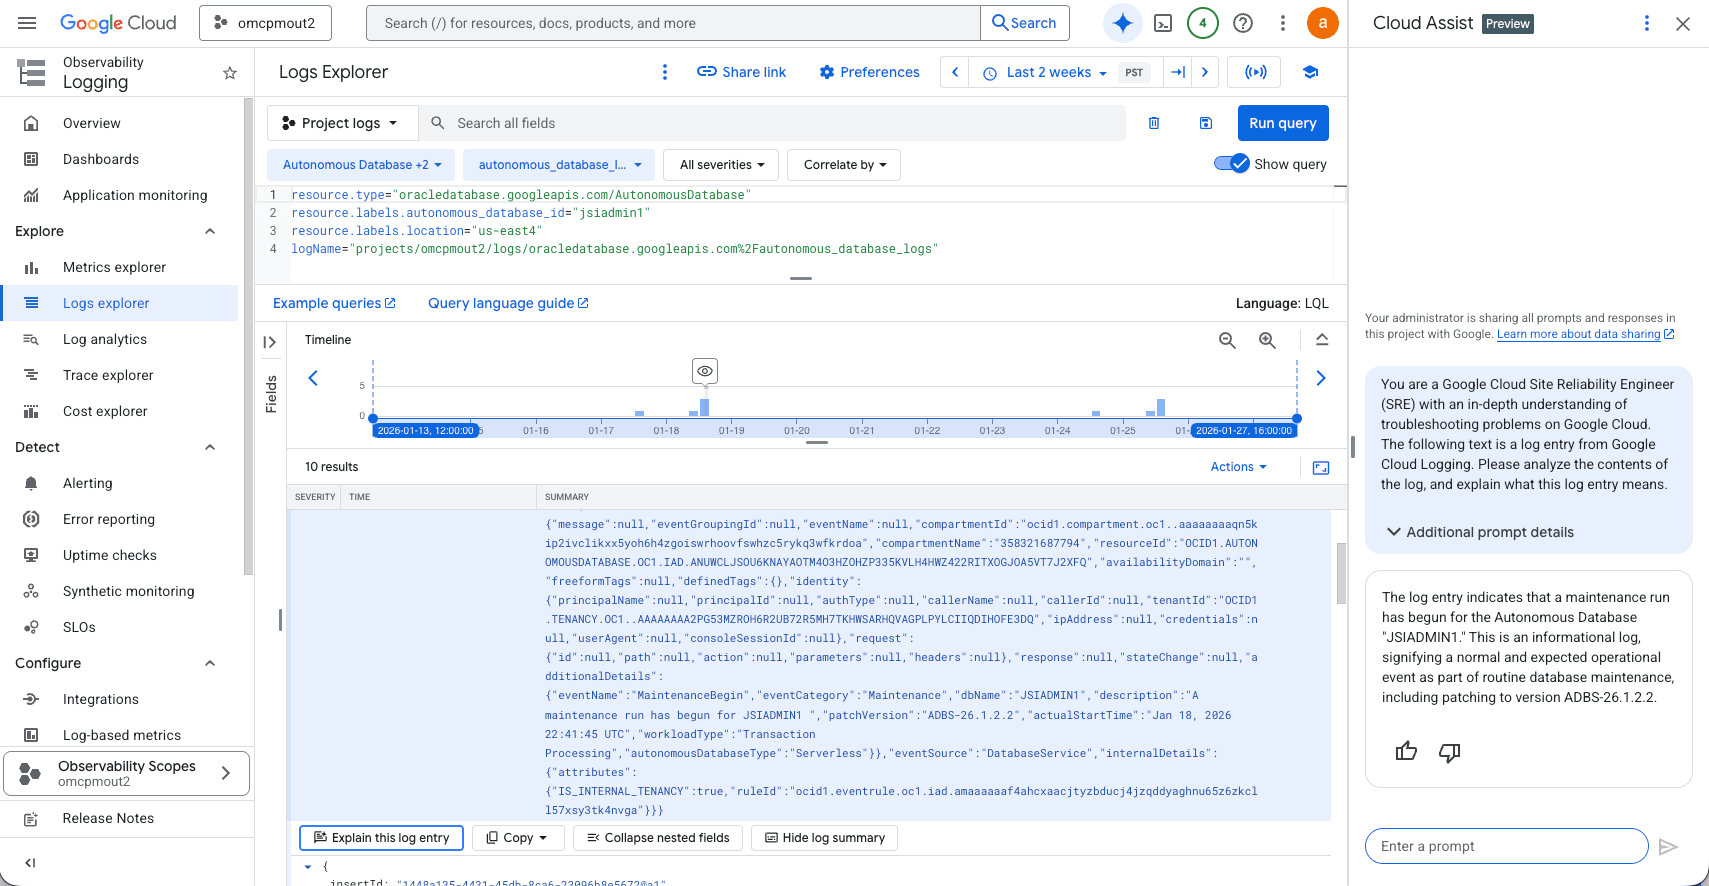Go to previous time range

coord(955,72)
